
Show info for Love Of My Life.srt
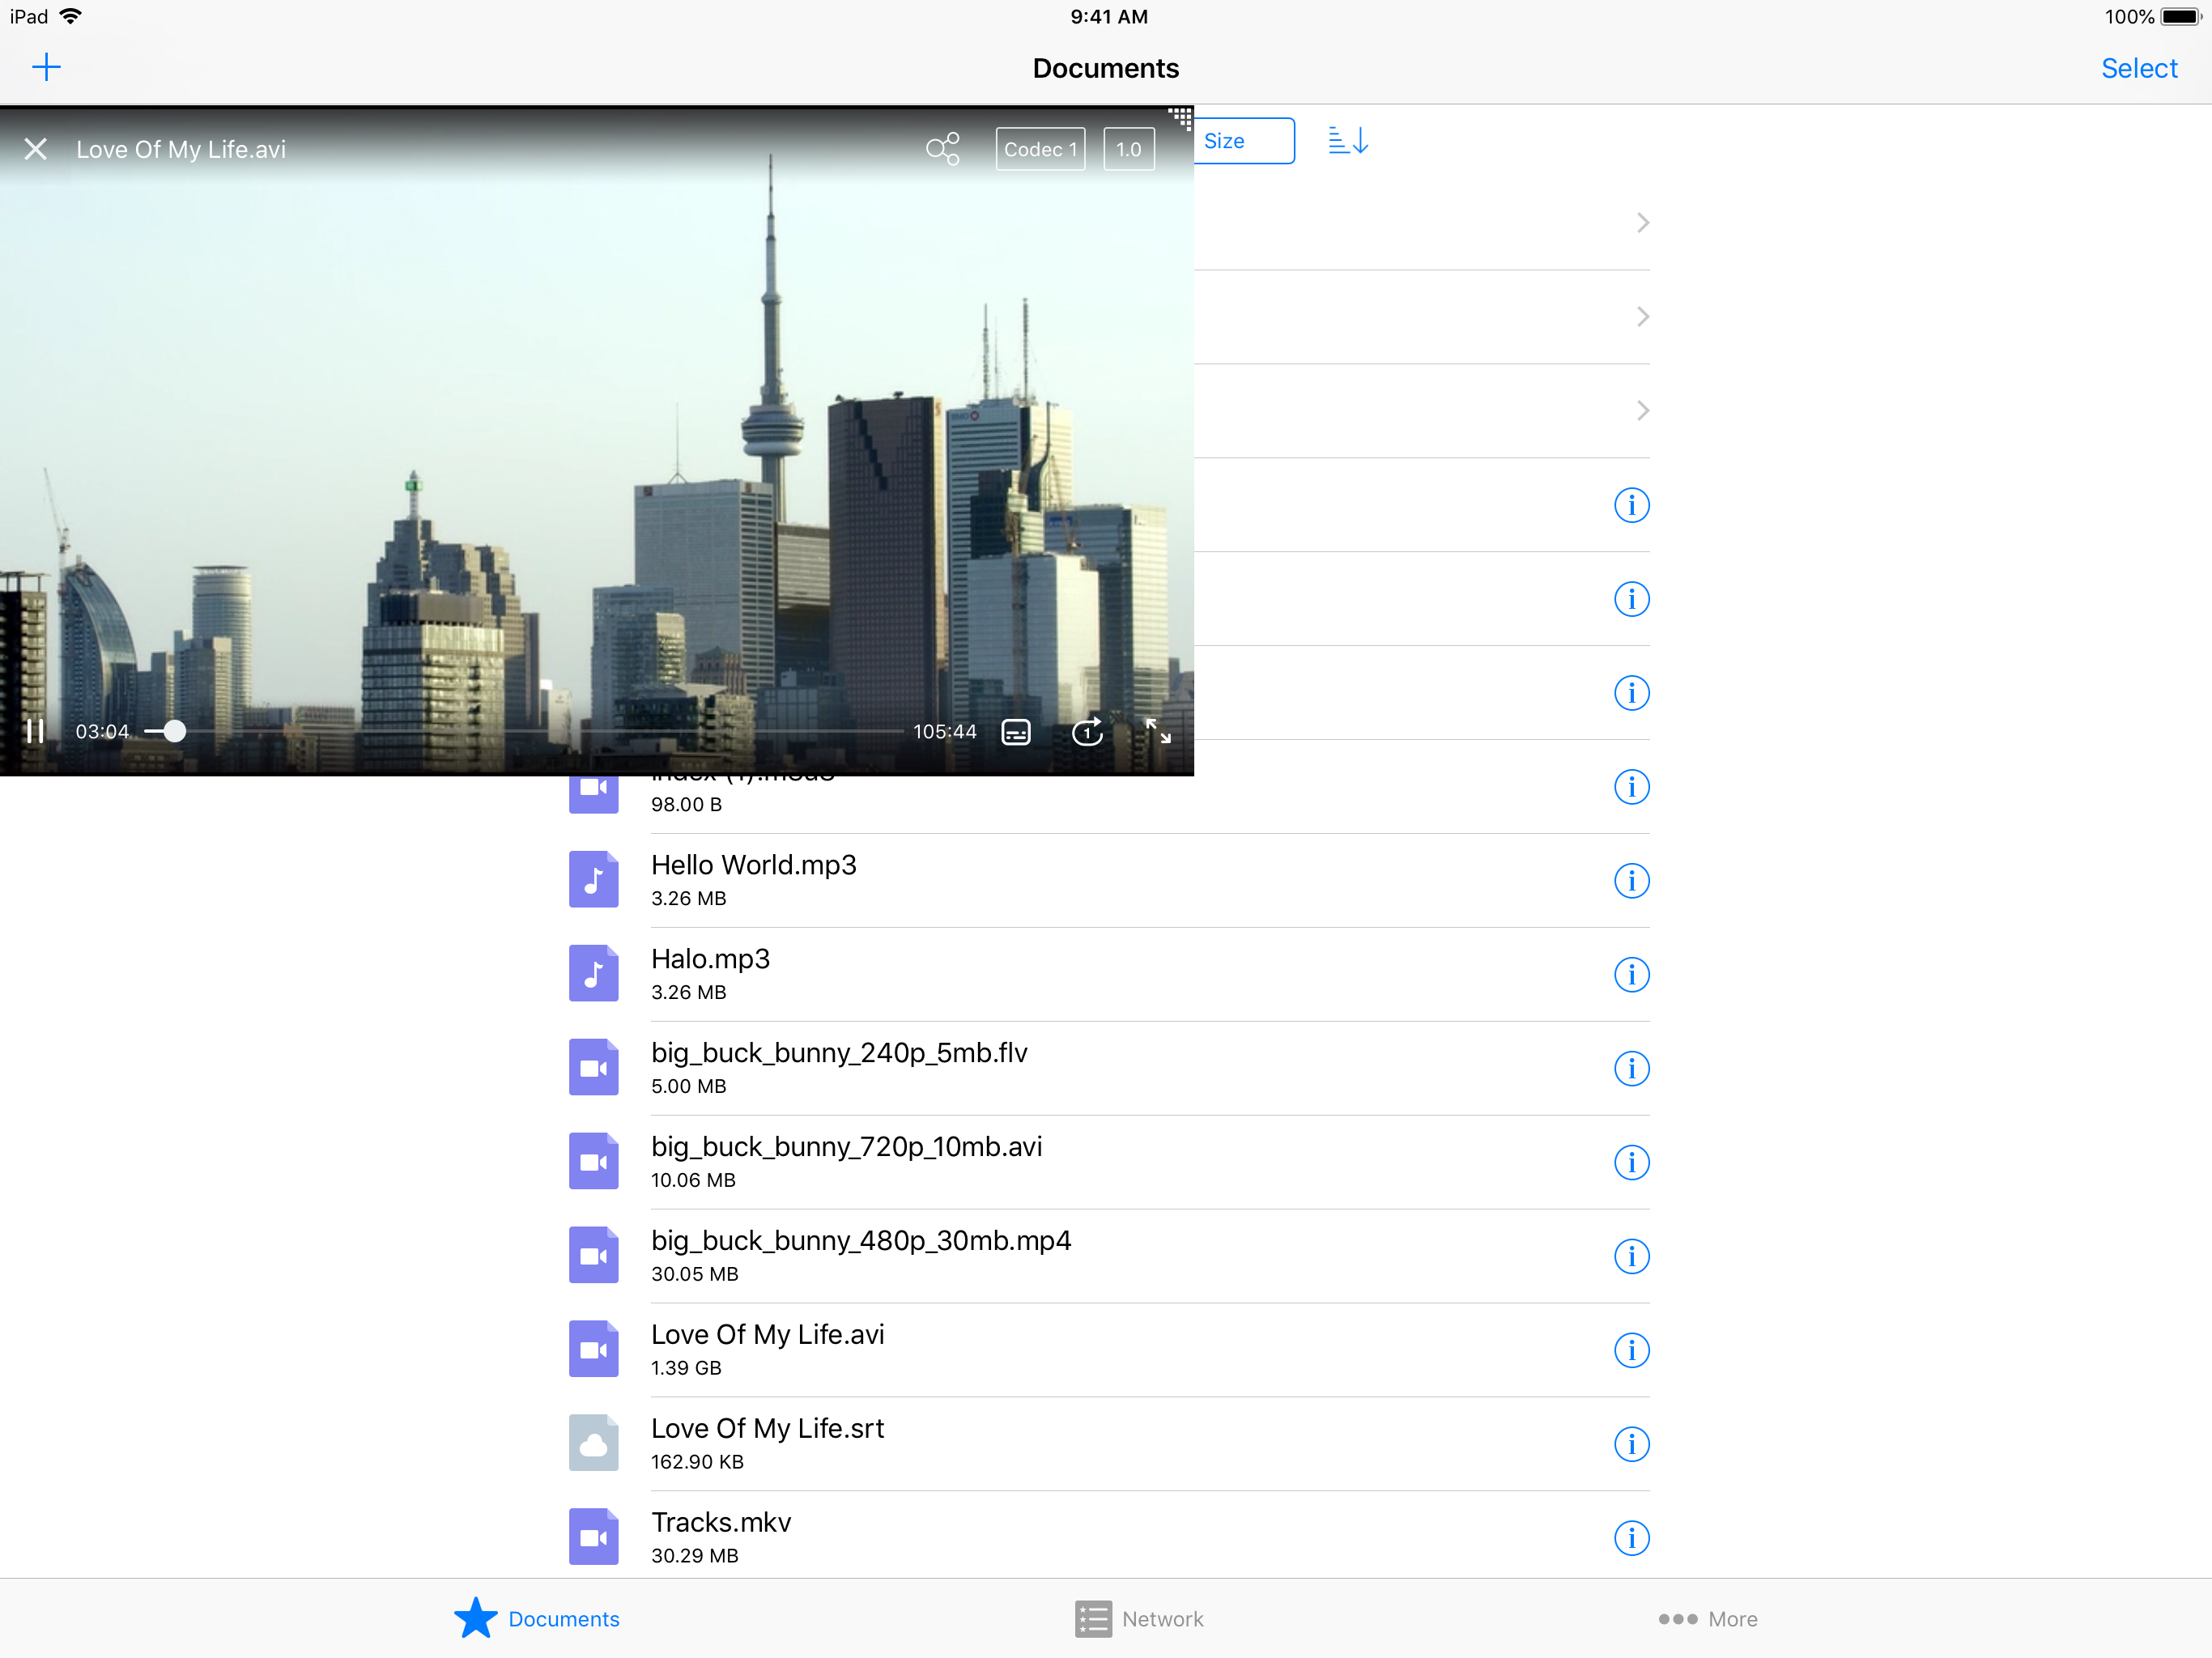1631,1444
